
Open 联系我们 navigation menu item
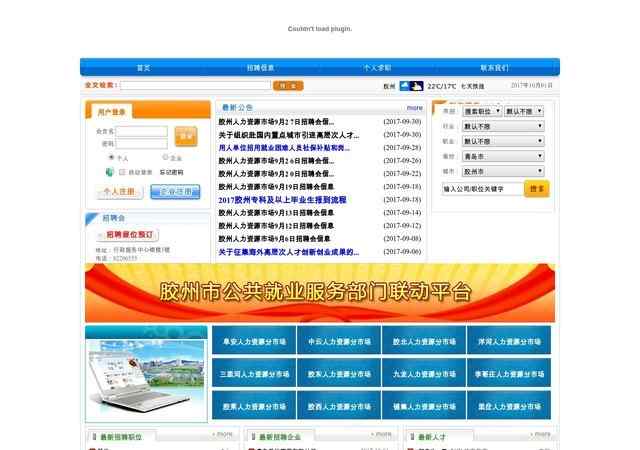494,68
